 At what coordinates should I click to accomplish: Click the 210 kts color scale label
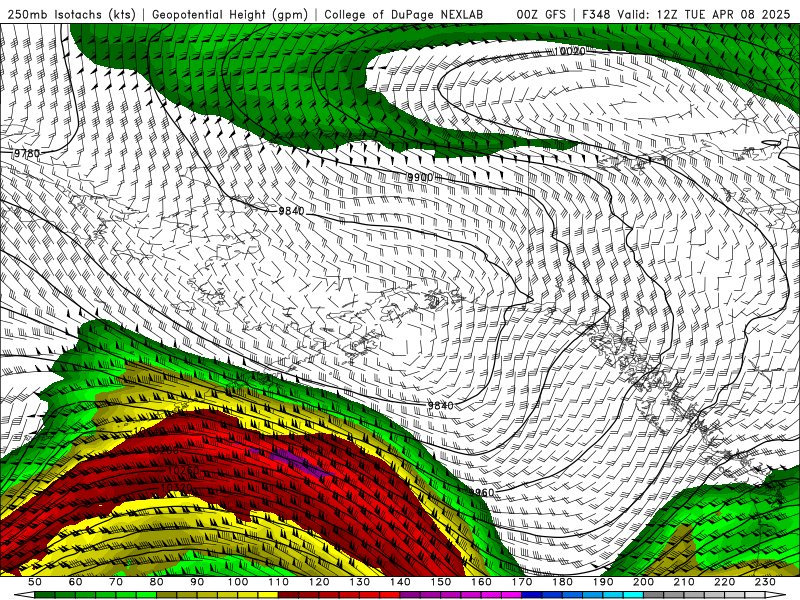coord(684,582)
